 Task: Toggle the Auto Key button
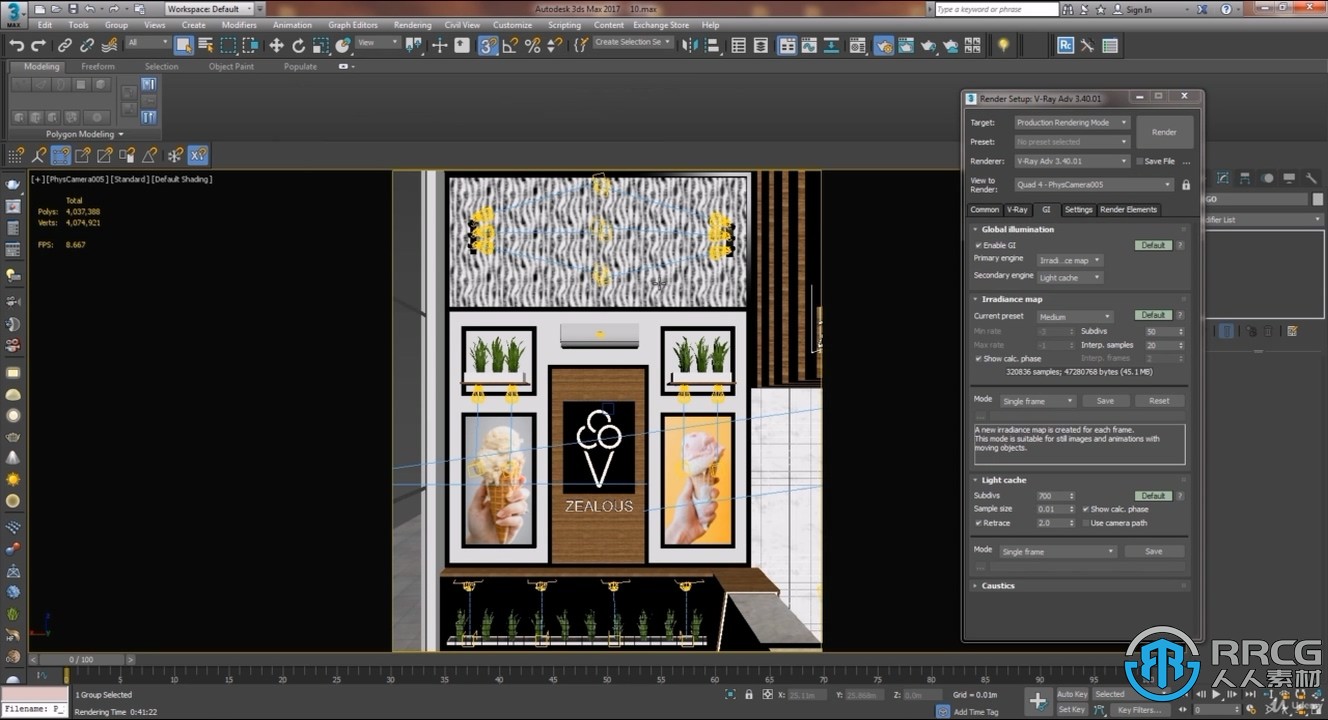[1072, 694]
